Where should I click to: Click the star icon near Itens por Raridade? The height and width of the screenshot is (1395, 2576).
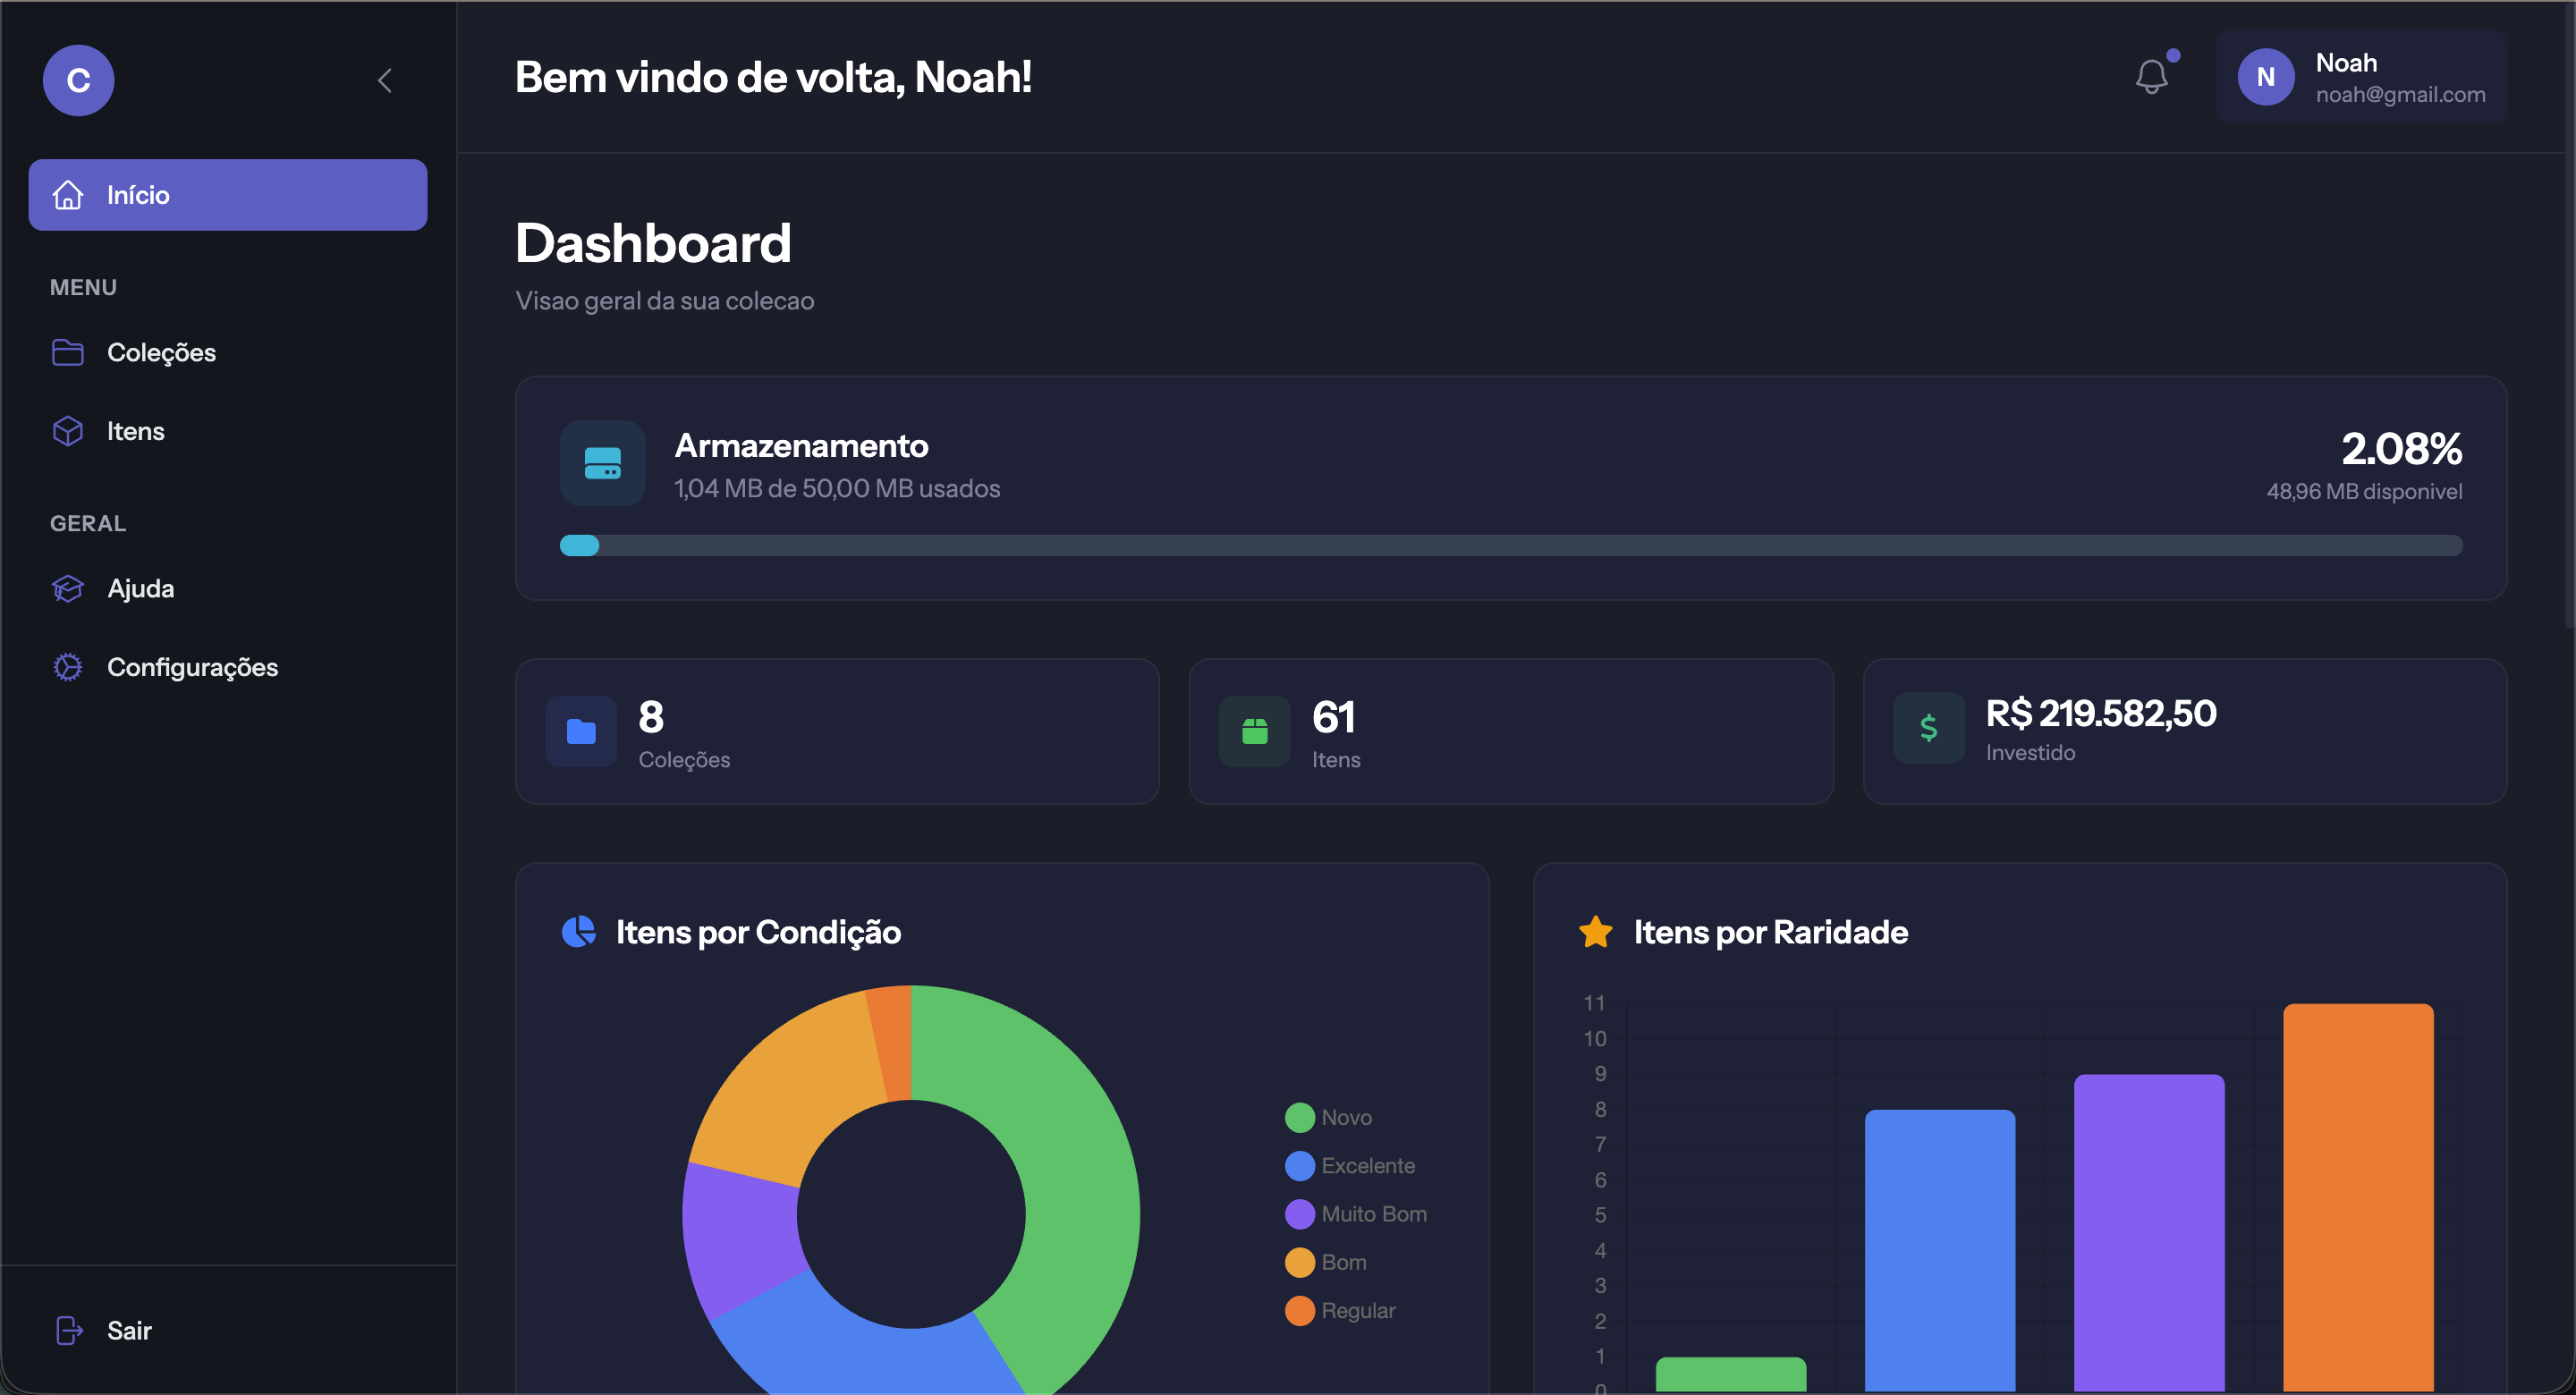1596,931
